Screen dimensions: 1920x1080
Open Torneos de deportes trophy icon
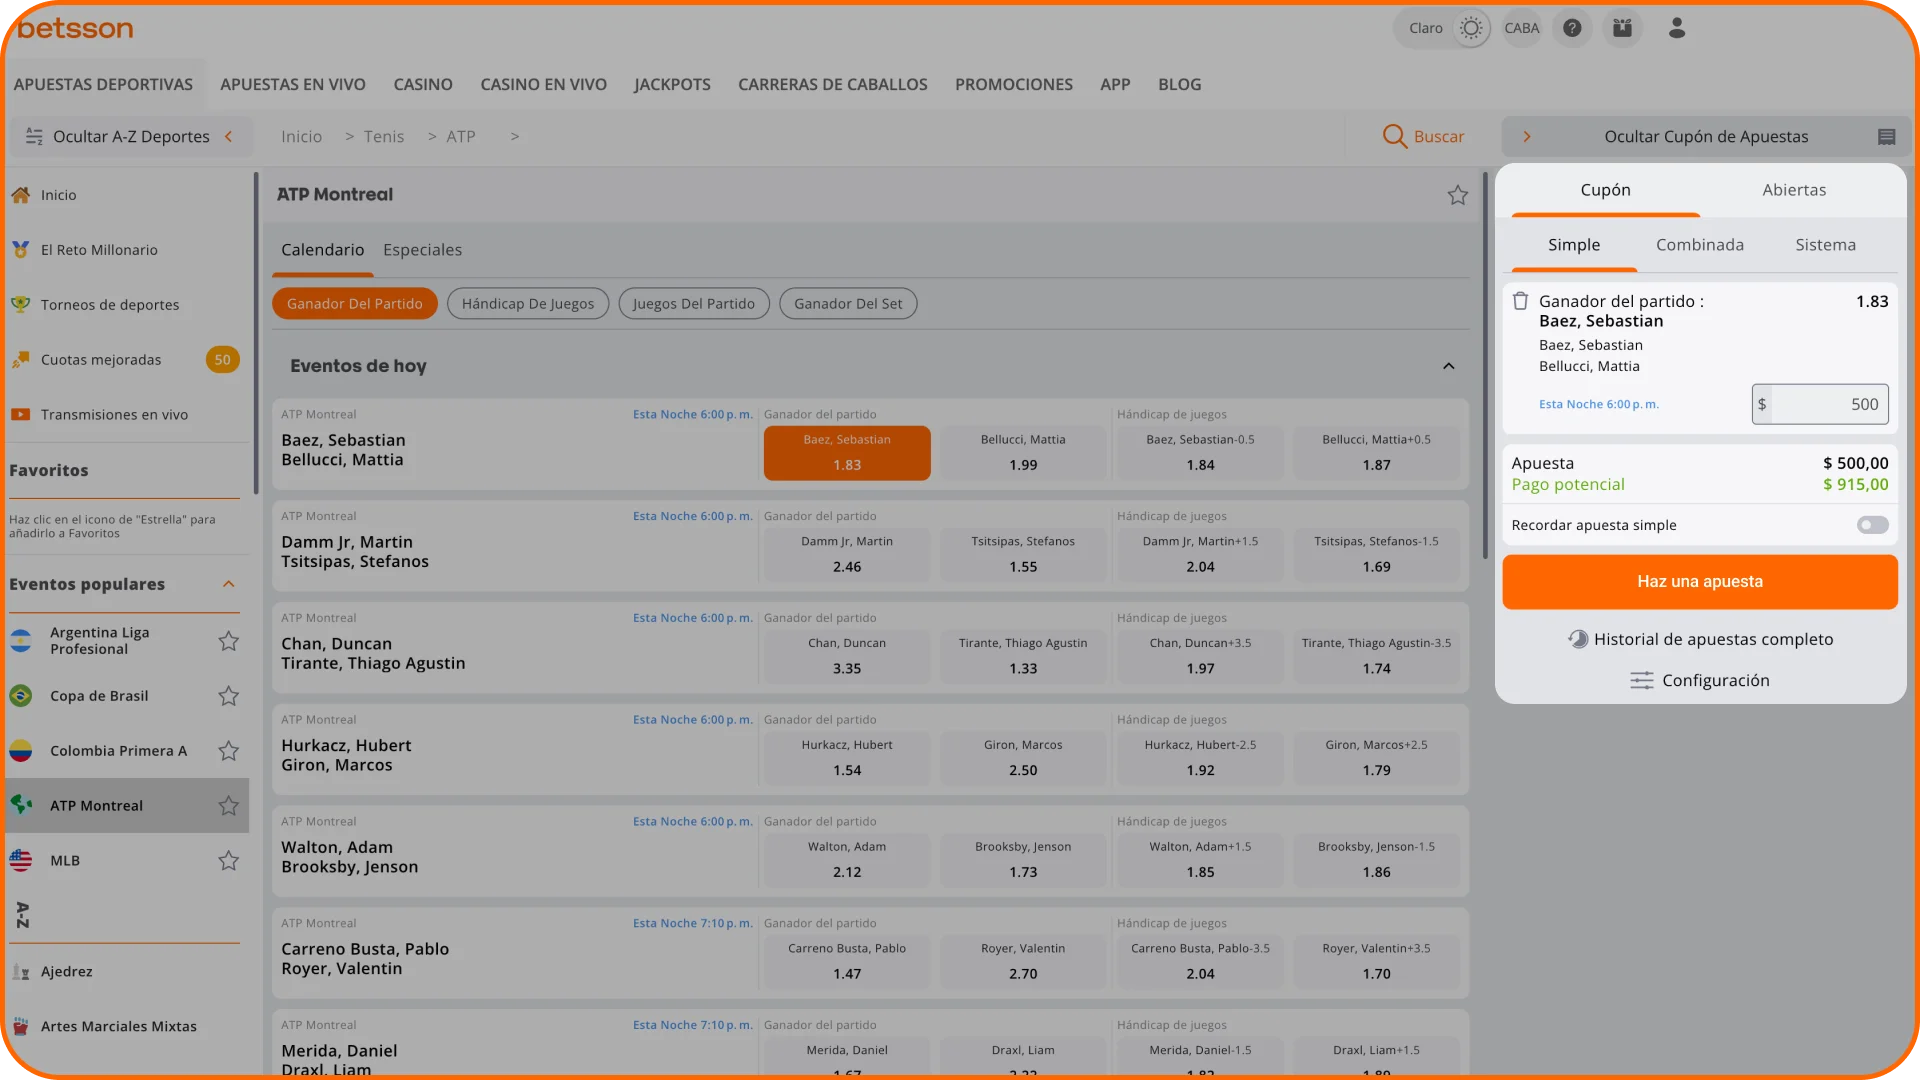pos(20,305)
